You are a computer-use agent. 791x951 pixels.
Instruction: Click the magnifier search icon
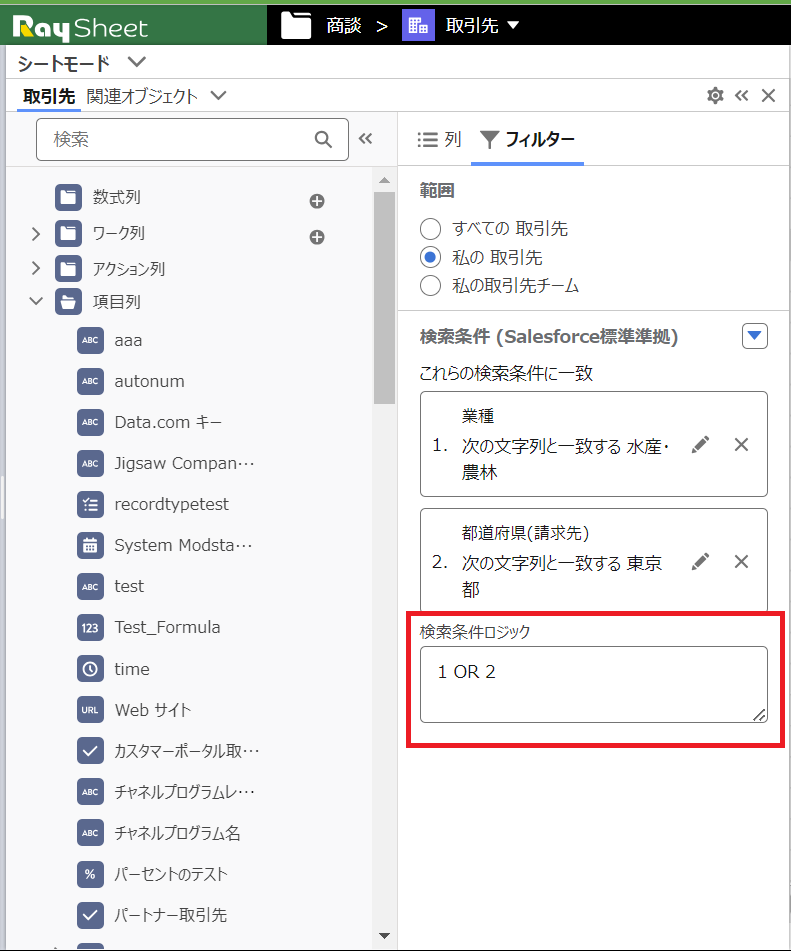tap(323, 139)
